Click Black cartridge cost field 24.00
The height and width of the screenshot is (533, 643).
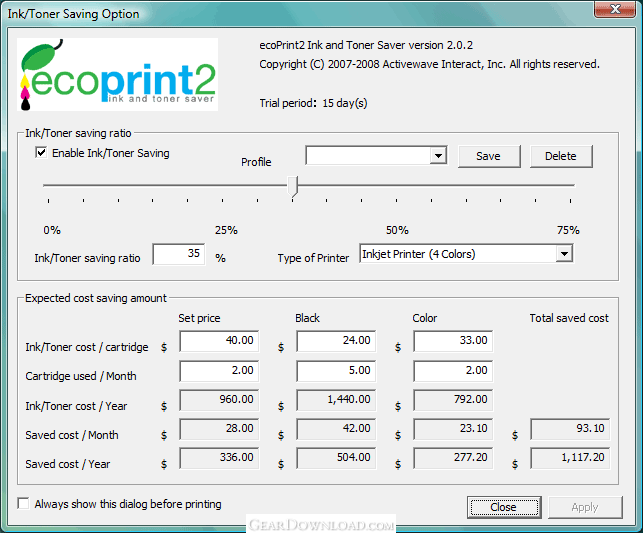[x=336, y=341]
